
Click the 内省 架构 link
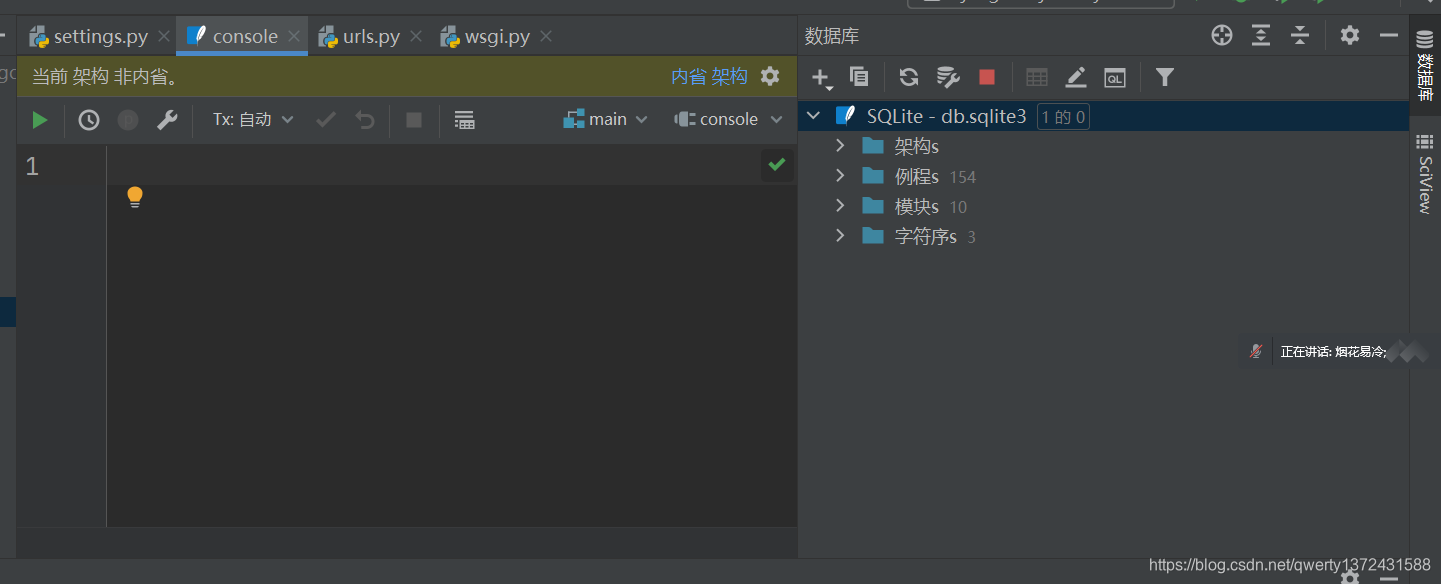coord(709,76)
